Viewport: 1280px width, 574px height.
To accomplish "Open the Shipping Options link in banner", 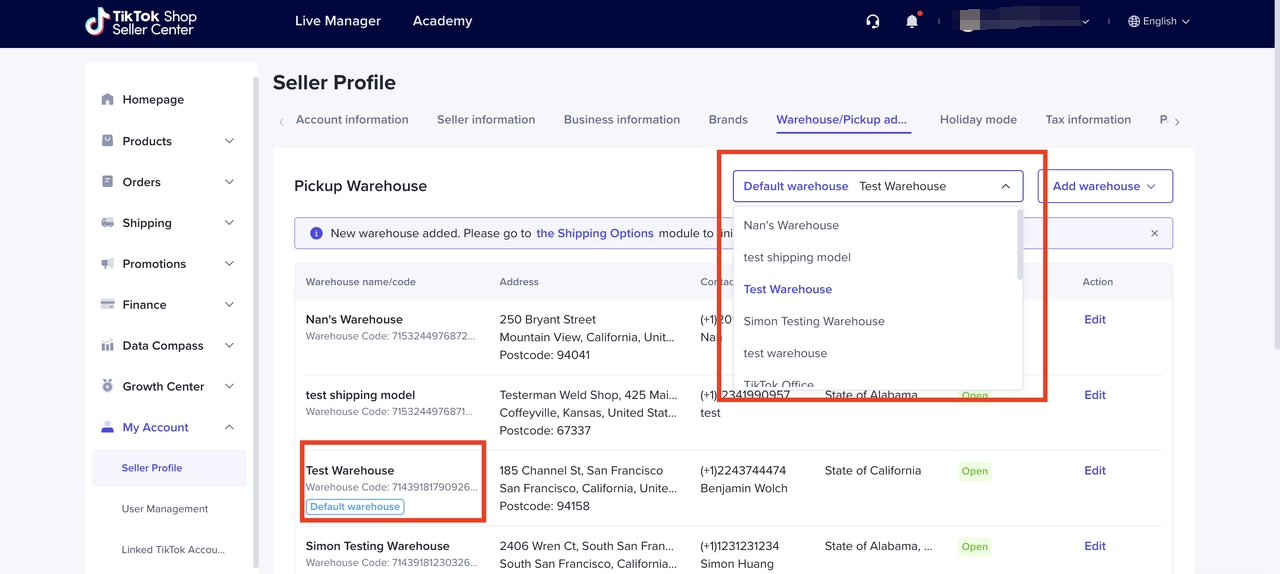I will coord(594,233).
